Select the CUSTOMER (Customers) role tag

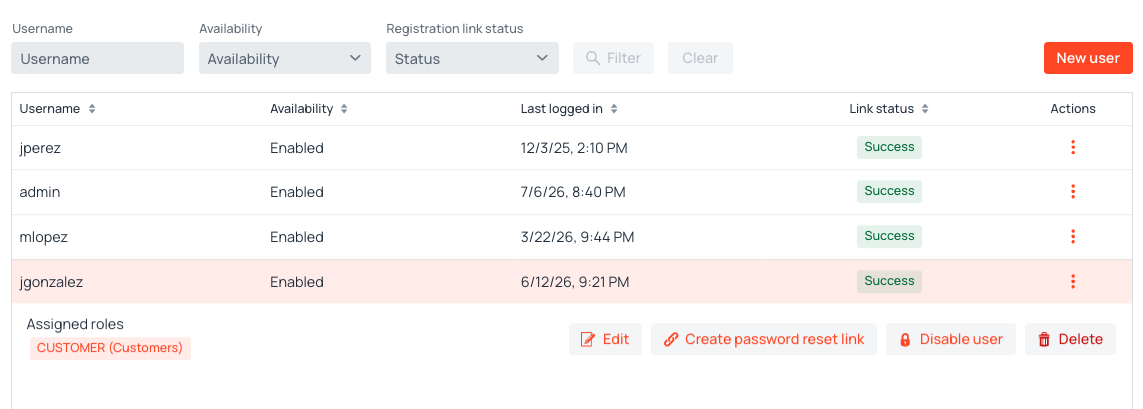[x=110, y=348]
